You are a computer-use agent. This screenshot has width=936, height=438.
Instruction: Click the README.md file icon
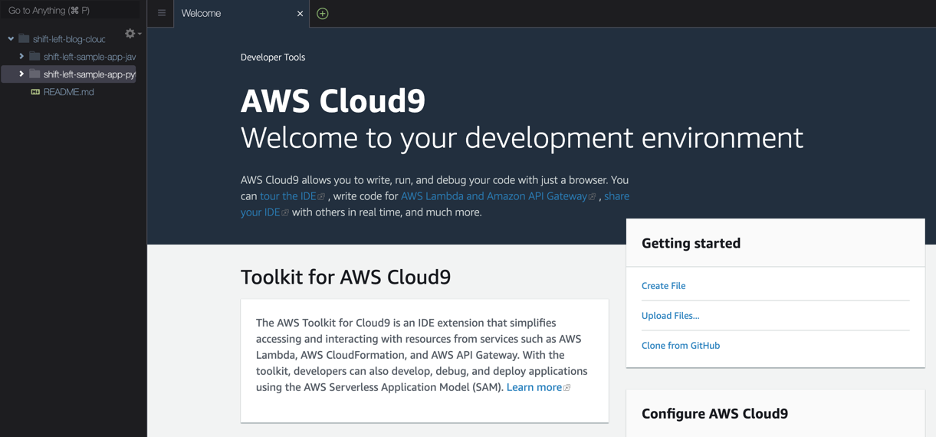coord(35,92)
